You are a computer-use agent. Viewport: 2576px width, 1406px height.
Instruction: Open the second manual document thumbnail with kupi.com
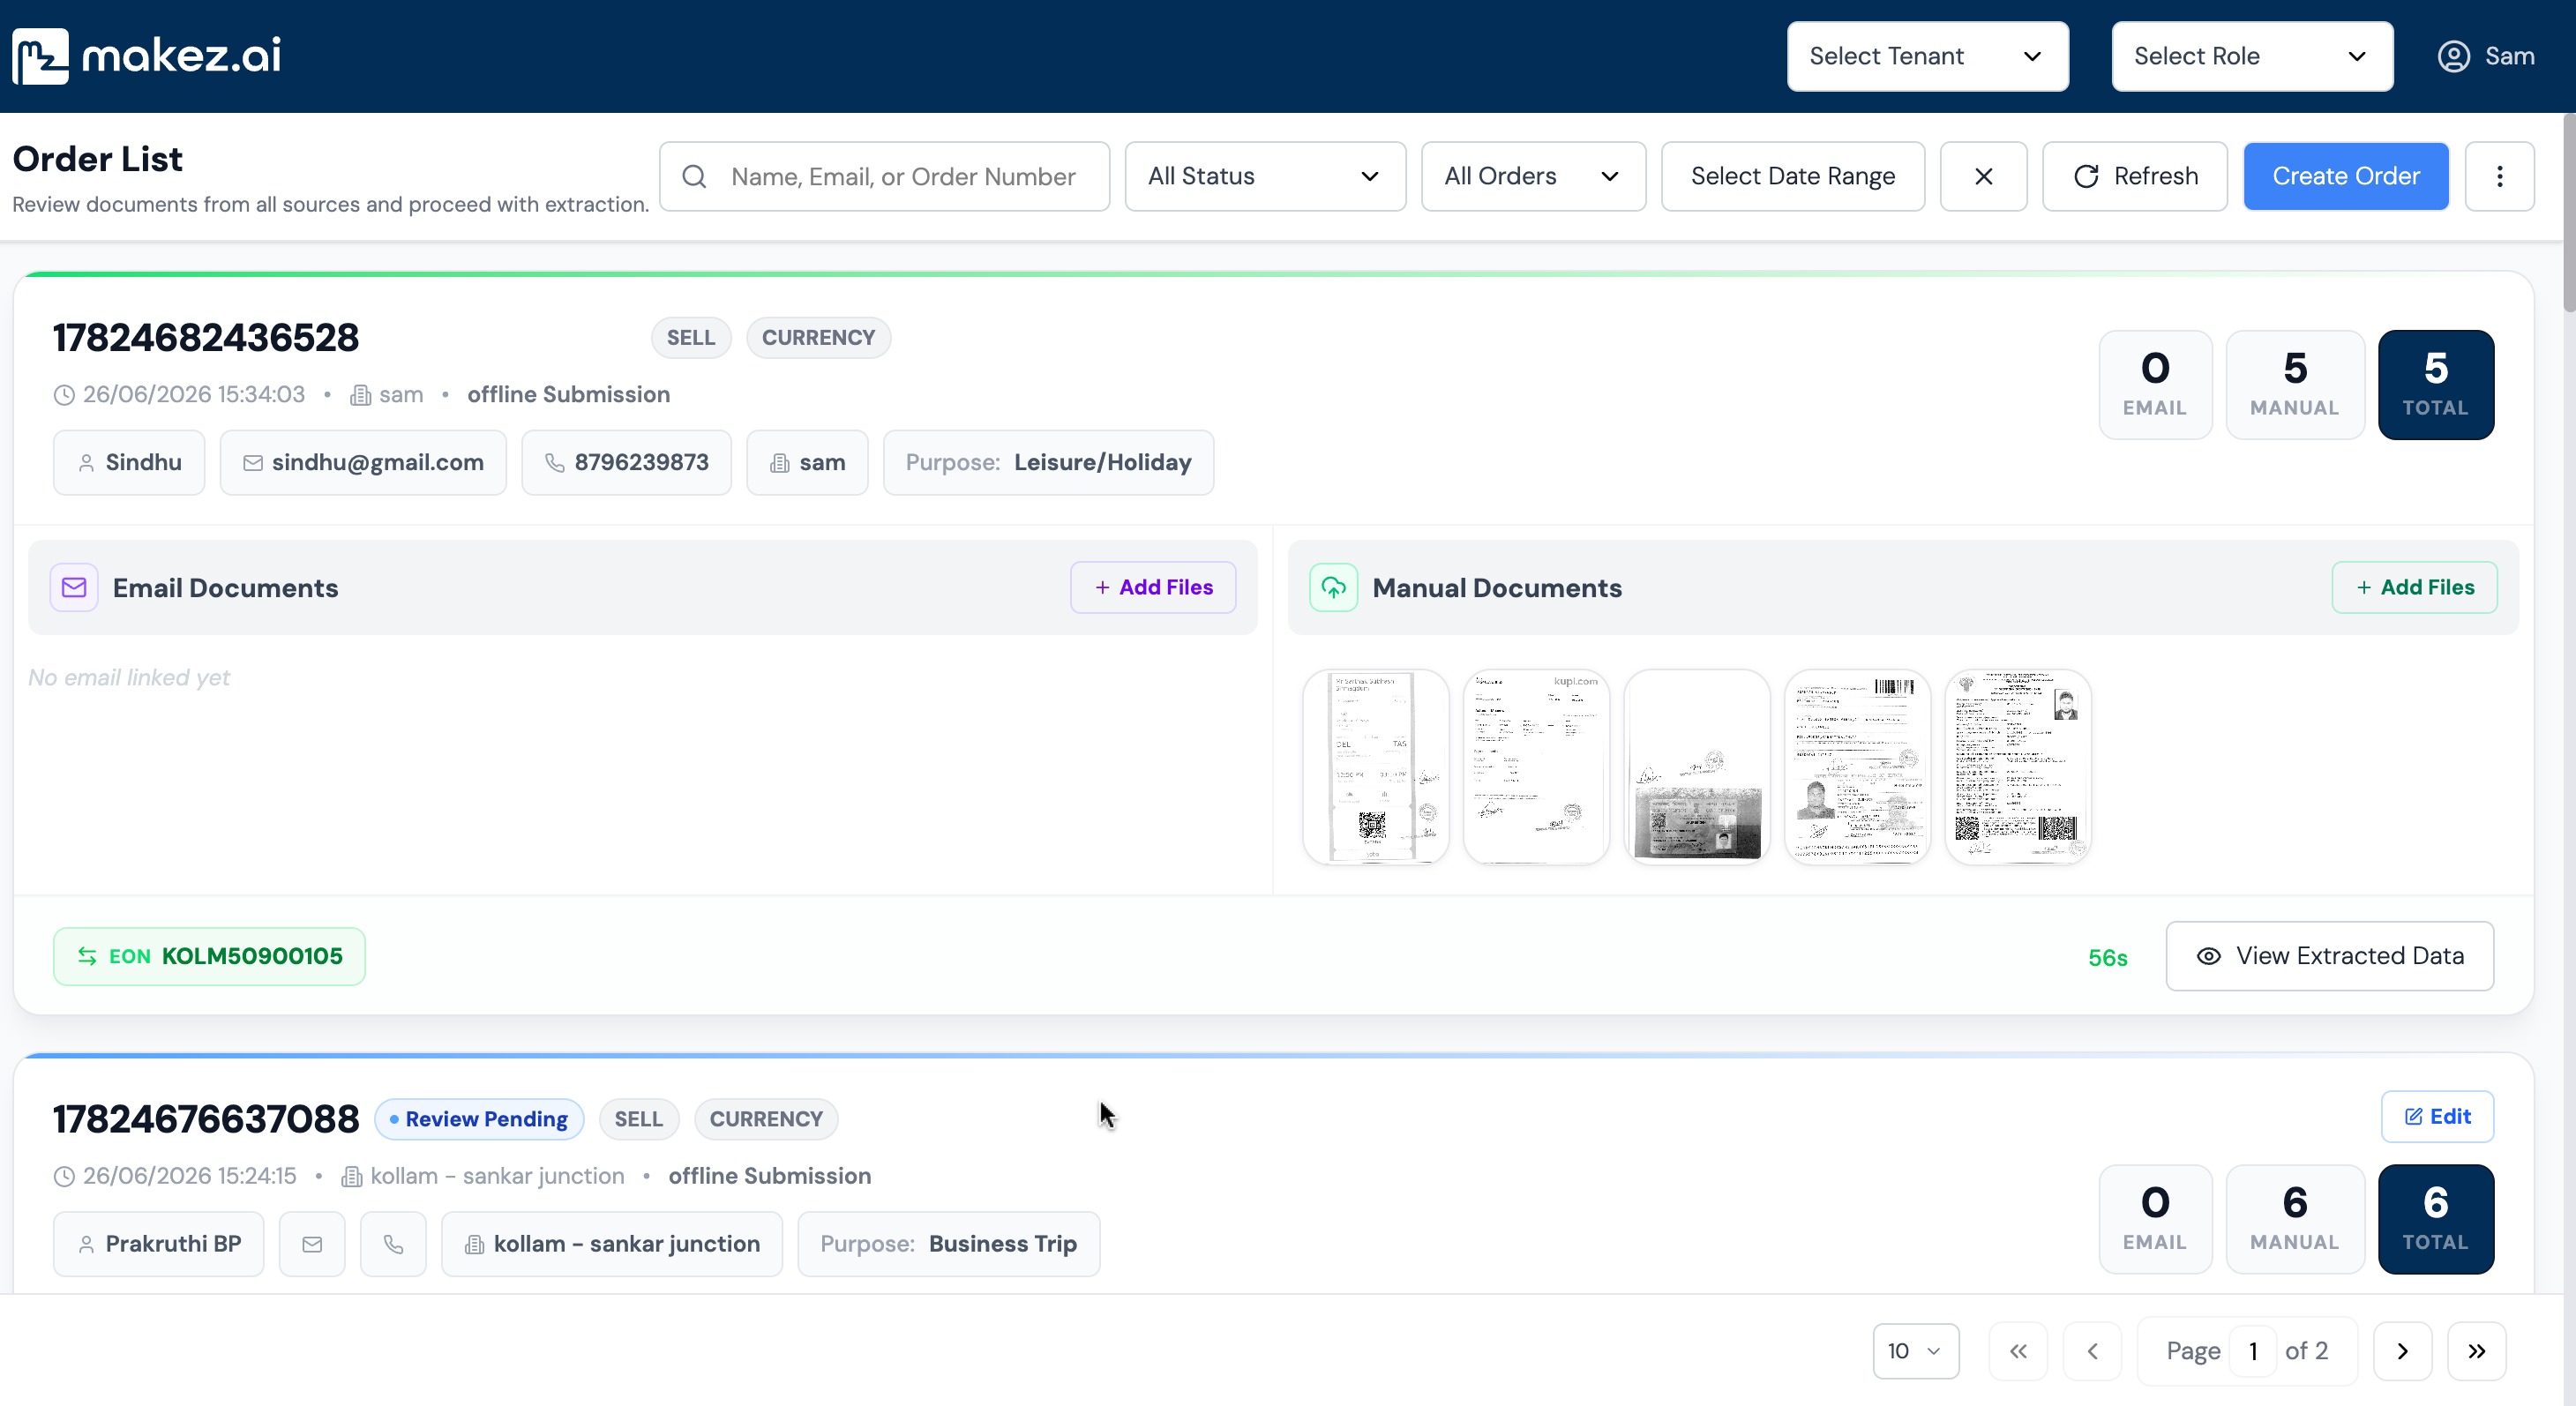(1536, 767)
